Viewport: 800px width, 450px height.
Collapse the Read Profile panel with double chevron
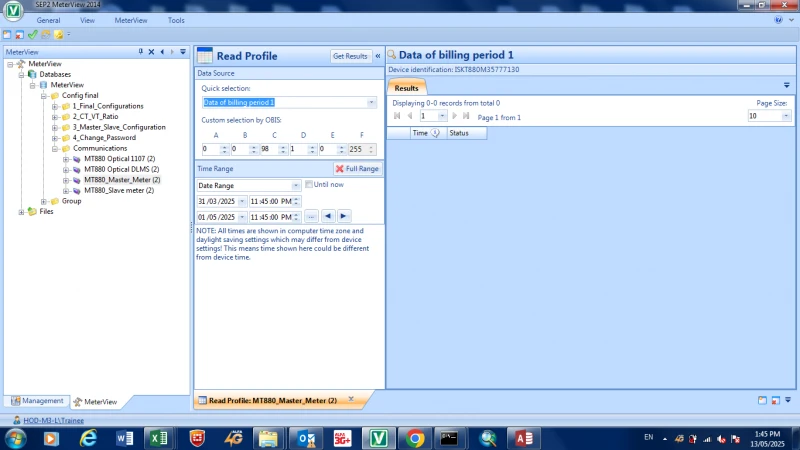378,56
